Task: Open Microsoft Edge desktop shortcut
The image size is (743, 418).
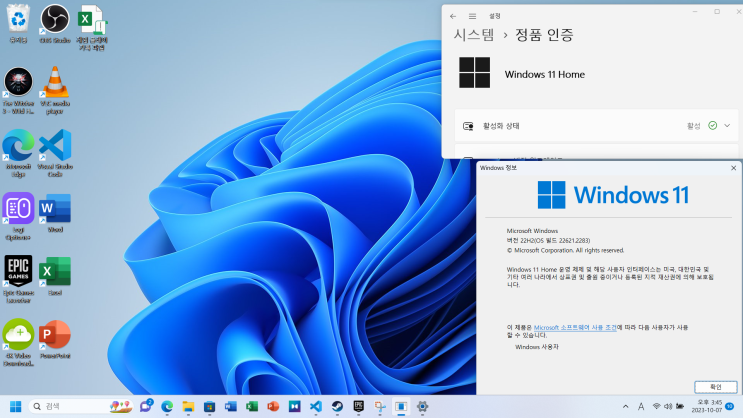Action: coord(18,154)
